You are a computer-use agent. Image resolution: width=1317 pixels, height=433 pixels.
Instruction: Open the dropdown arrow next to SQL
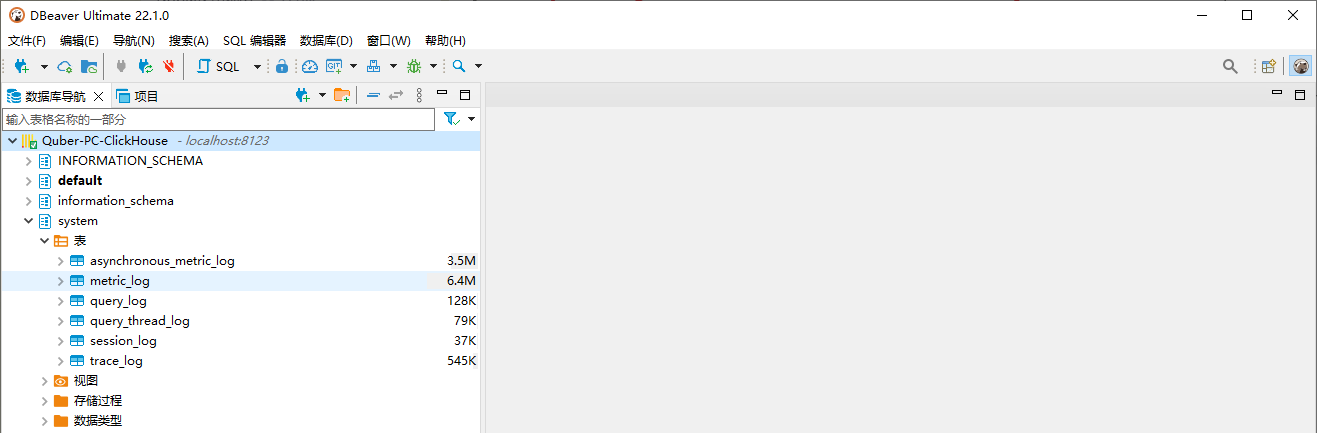257,66
